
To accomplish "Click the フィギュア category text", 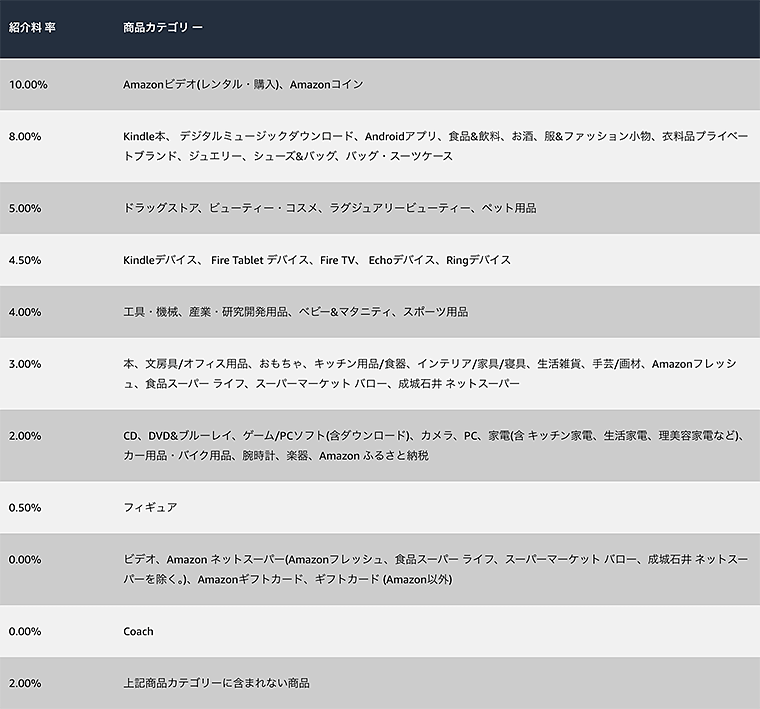I will pyautogui.click(x=150, y=508).
